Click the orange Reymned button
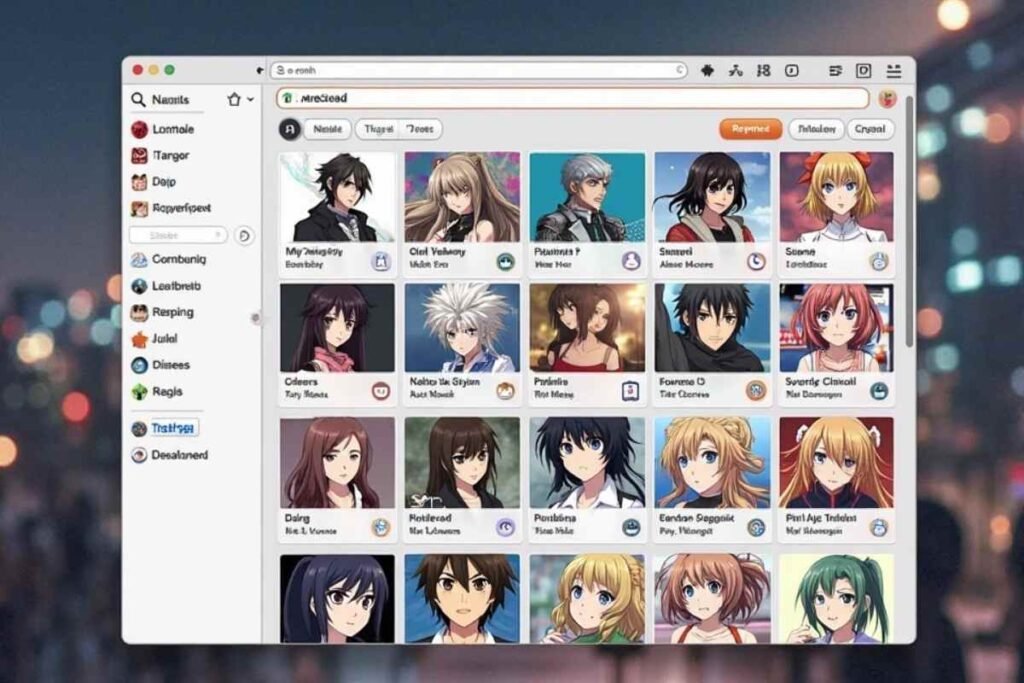 coord(750,129)
